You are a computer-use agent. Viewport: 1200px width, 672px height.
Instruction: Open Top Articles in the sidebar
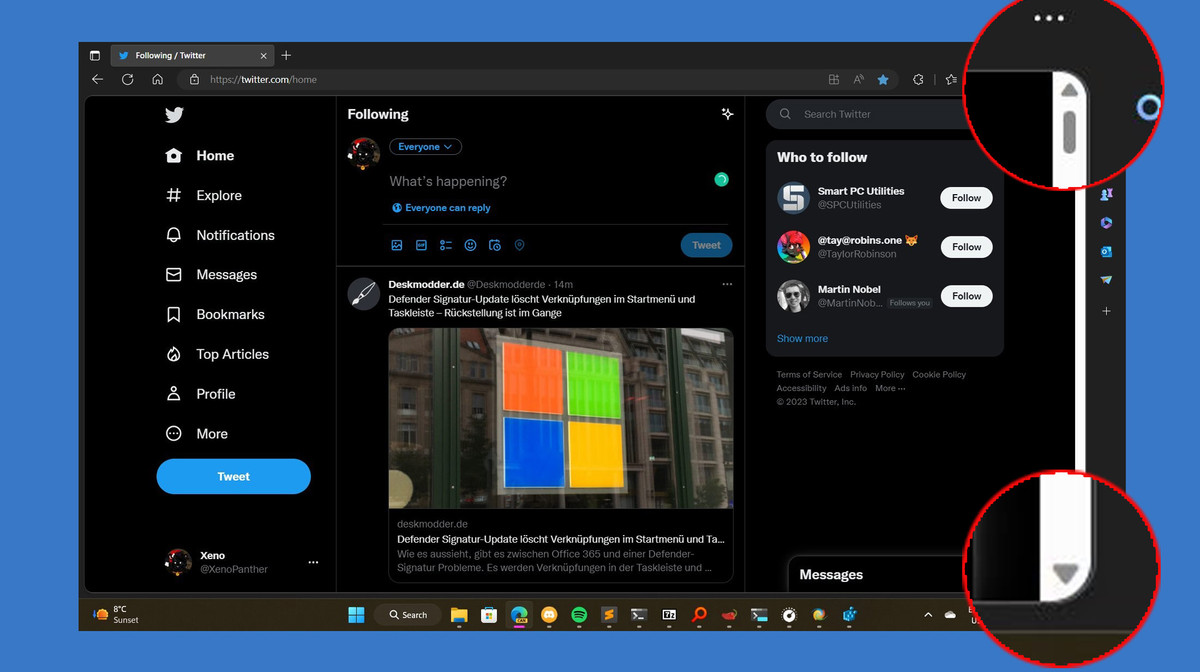pyautogui.click(x=217, y=354)
